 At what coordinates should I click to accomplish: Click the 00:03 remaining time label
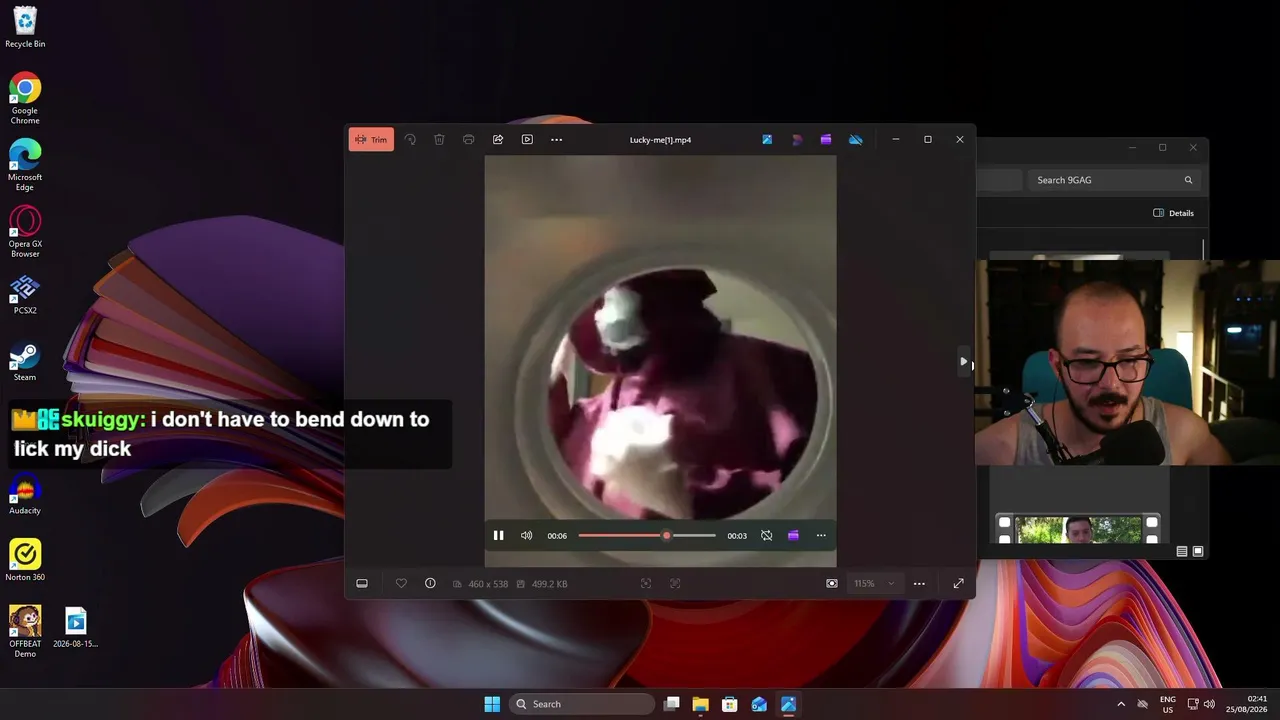click(737, 536)
